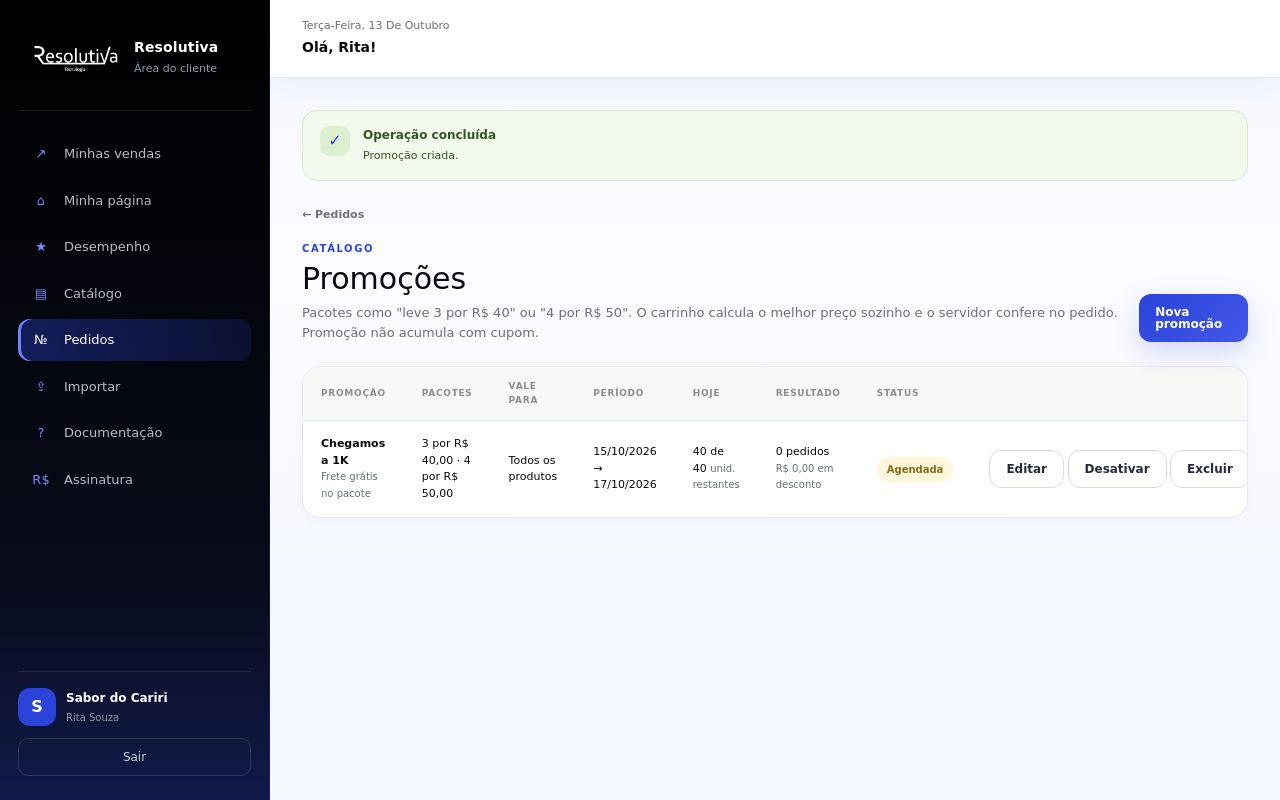This screenshot has height=800, width=1280.
Task: Click the Sair button
Action: point(135,757)
